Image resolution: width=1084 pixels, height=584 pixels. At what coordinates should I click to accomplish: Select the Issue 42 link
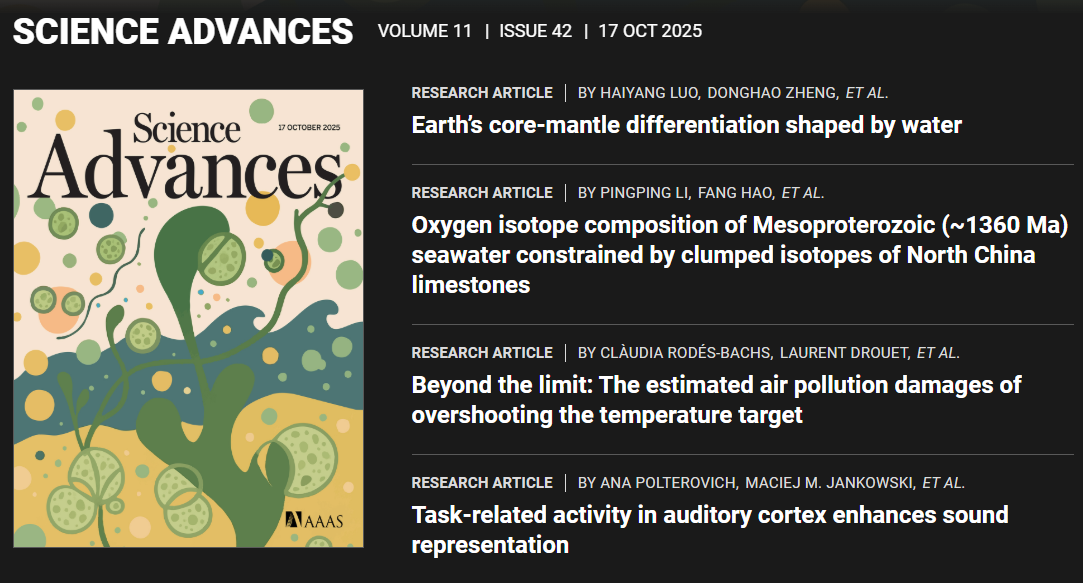(x=535, y=31)
